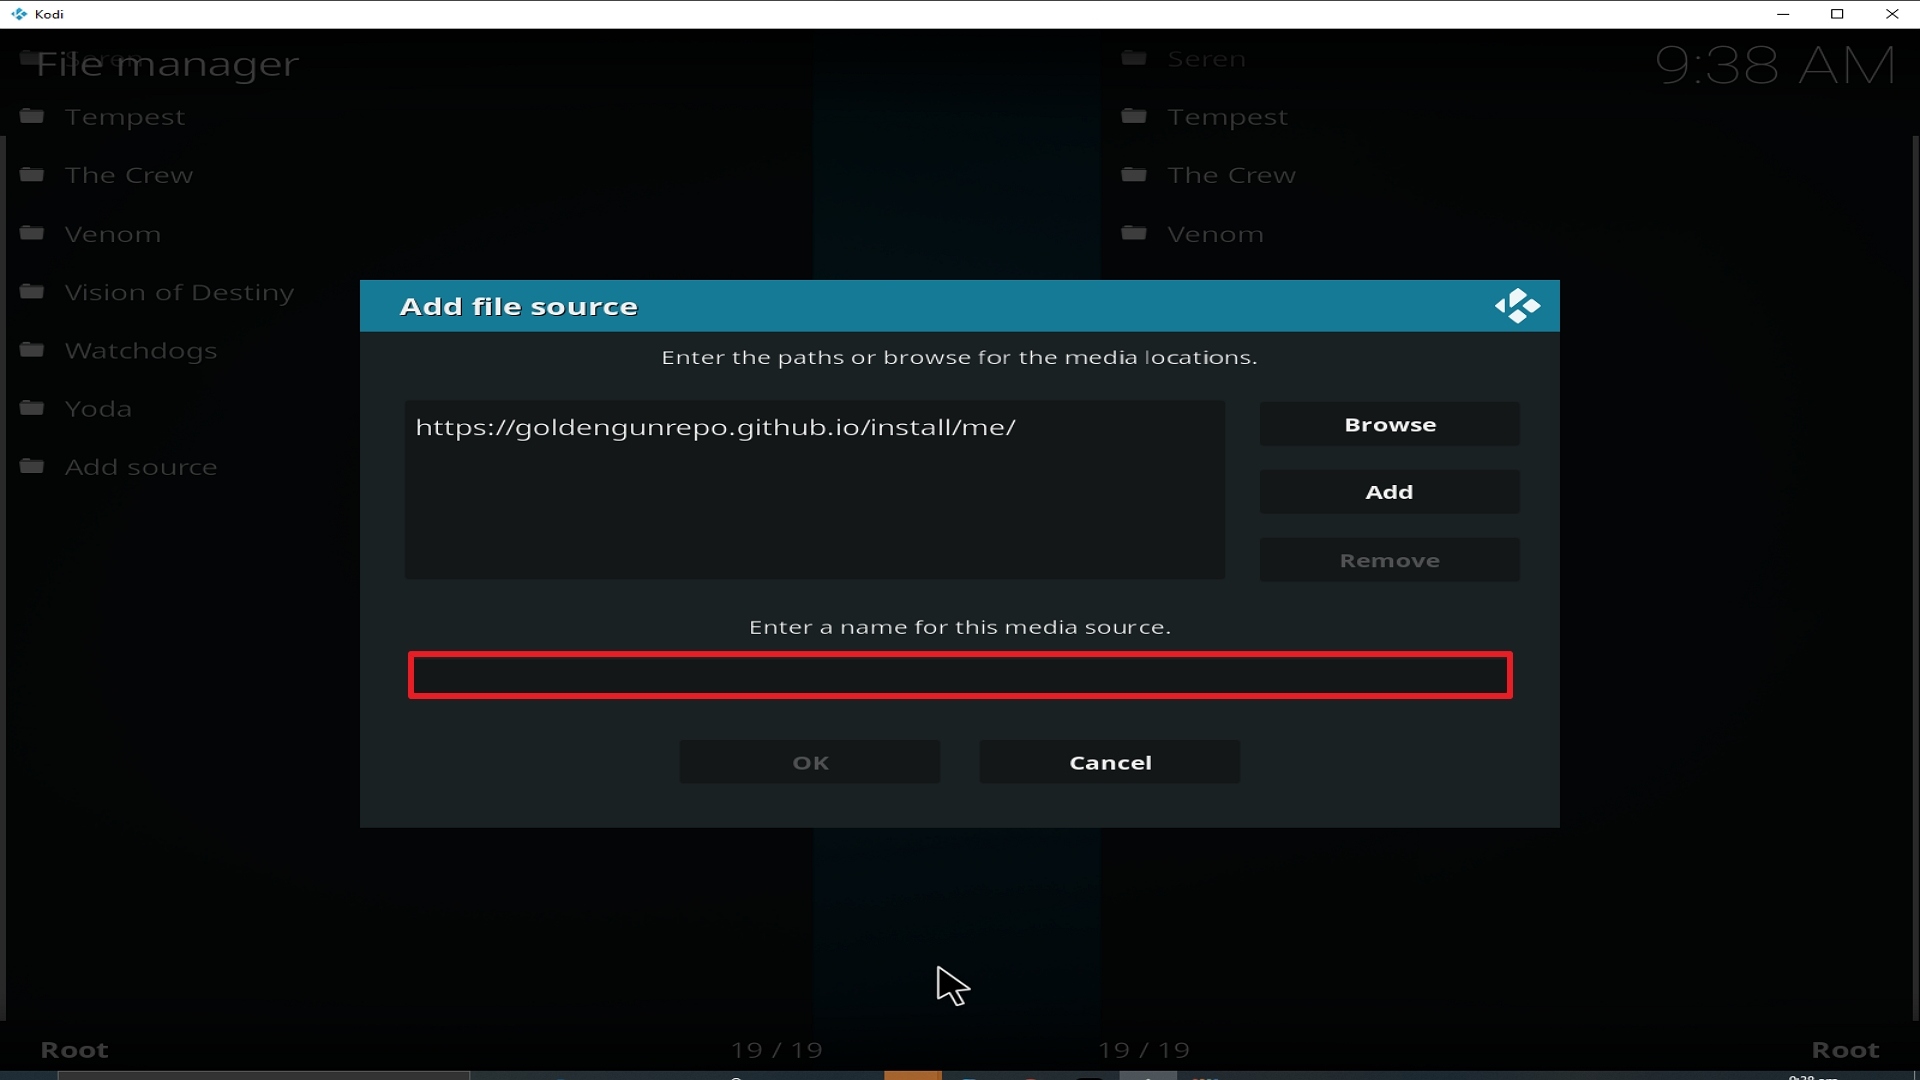The image size is (1920, 1080).
Task: Open the Vision of Destiny folder
Action: [180, 292]
